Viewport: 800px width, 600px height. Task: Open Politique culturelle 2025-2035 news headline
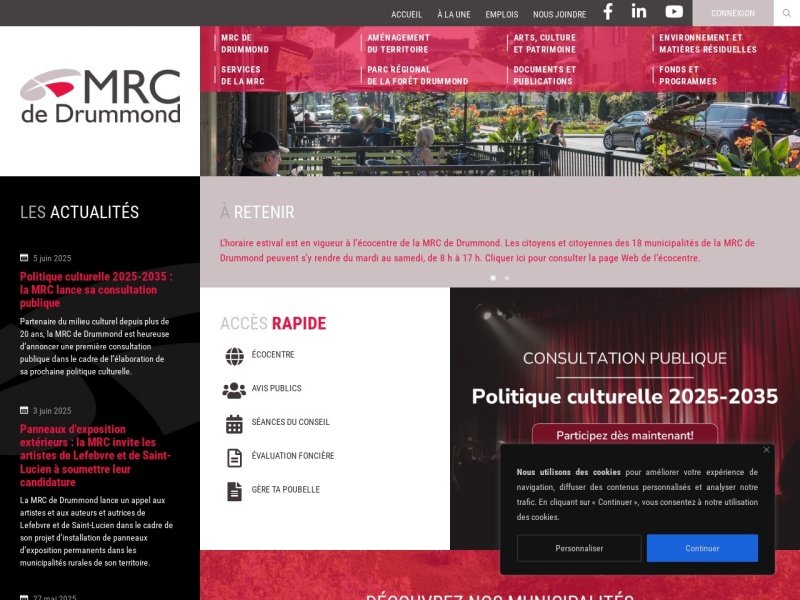(x=96, y=289)
